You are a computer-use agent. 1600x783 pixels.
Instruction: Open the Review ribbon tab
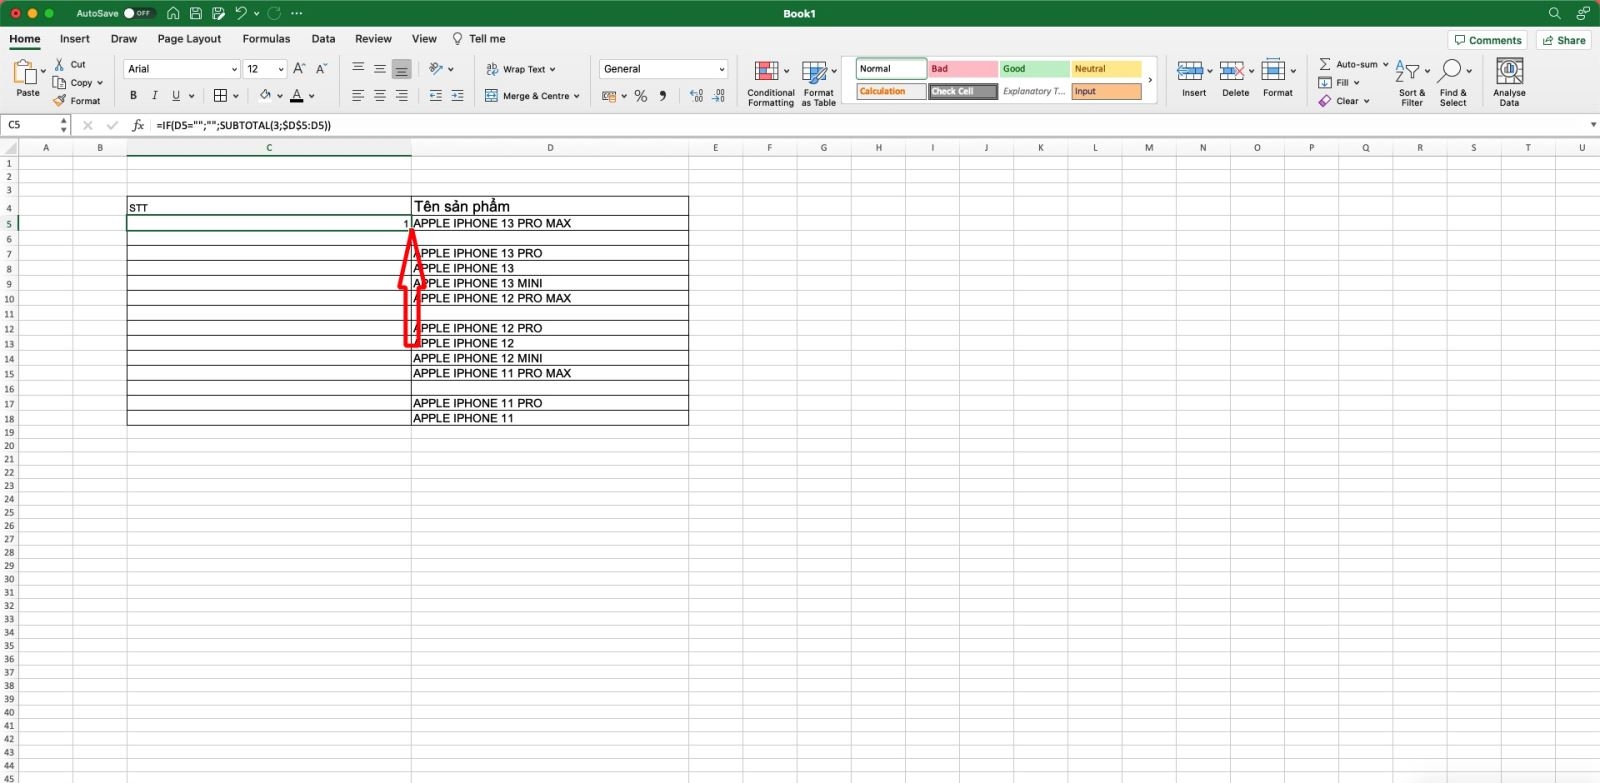coord(373,39)
